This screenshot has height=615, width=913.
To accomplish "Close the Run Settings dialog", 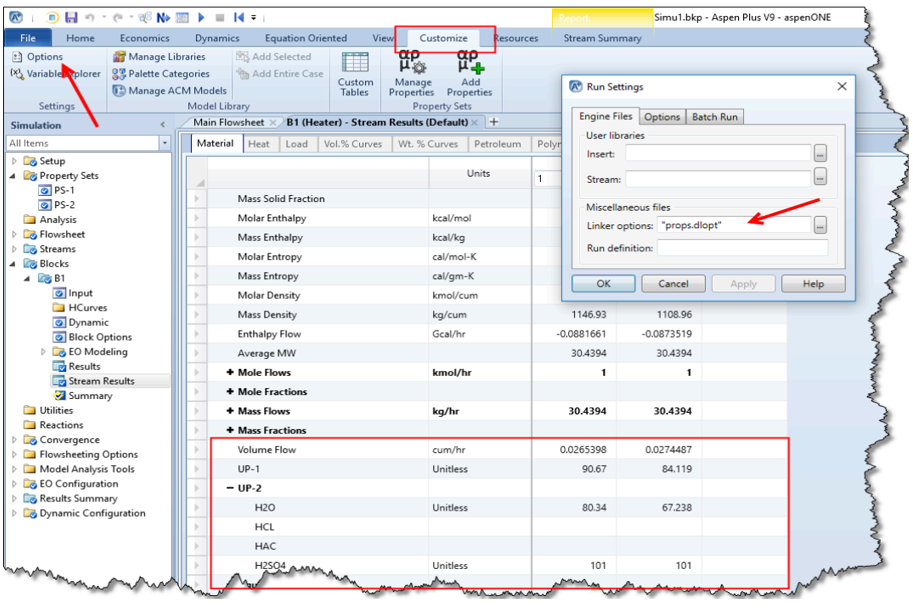I will coord(842,86).
